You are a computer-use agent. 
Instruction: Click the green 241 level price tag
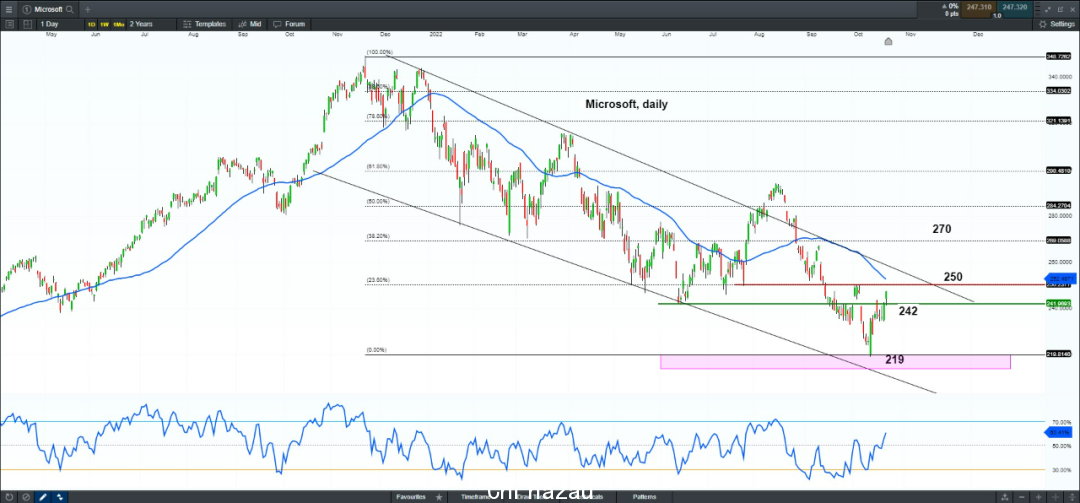tap(1059, 303)
